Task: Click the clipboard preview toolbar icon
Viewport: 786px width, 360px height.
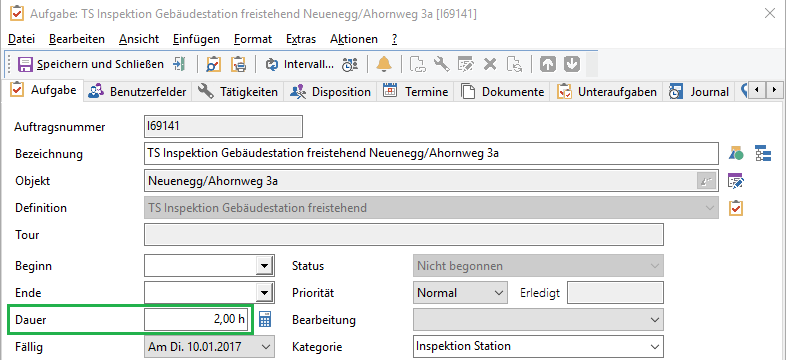Action: 214,64
